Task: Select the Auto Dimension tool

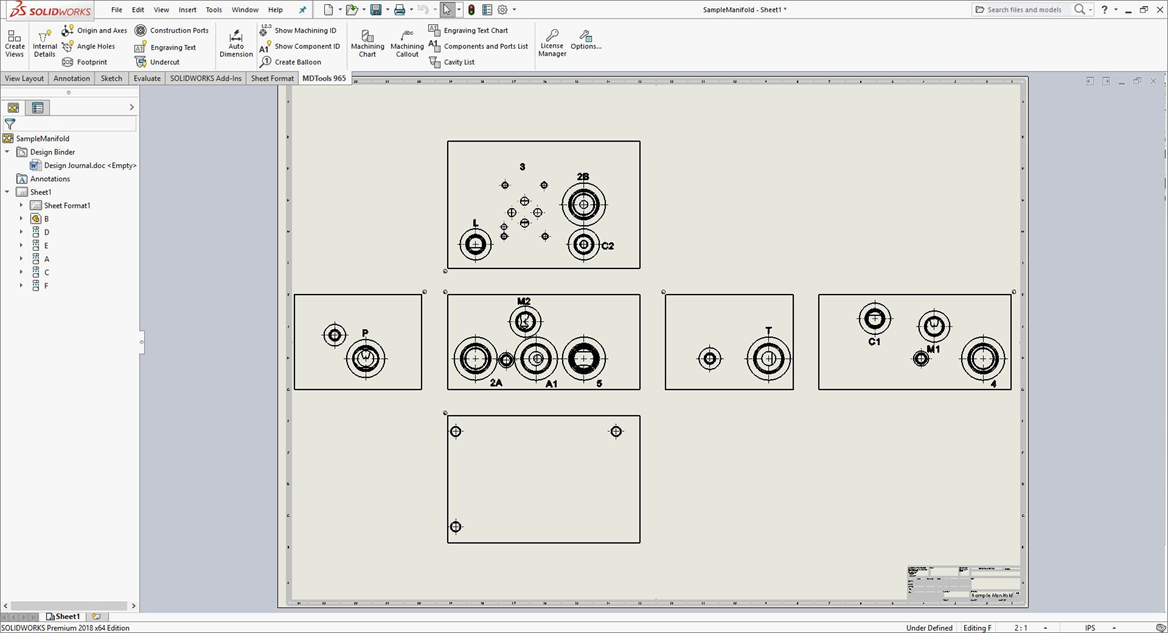Action: (236, 42)
